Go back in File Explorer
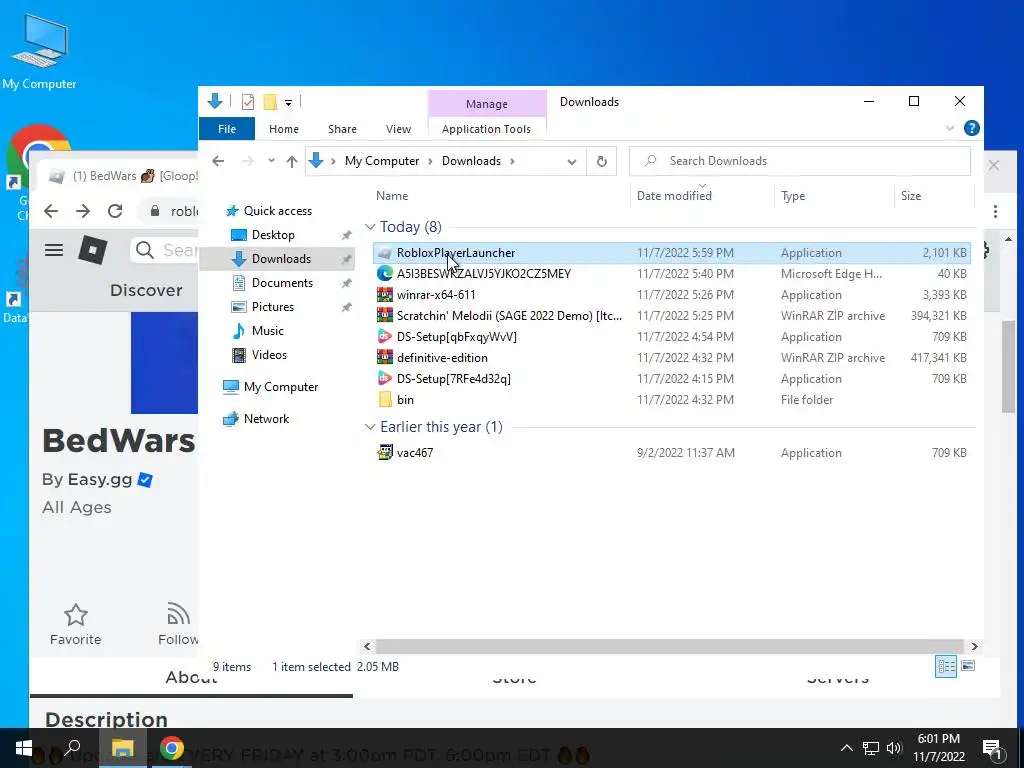The height and width of the screenshot is (768, 1024). click(x=218, y=161)
